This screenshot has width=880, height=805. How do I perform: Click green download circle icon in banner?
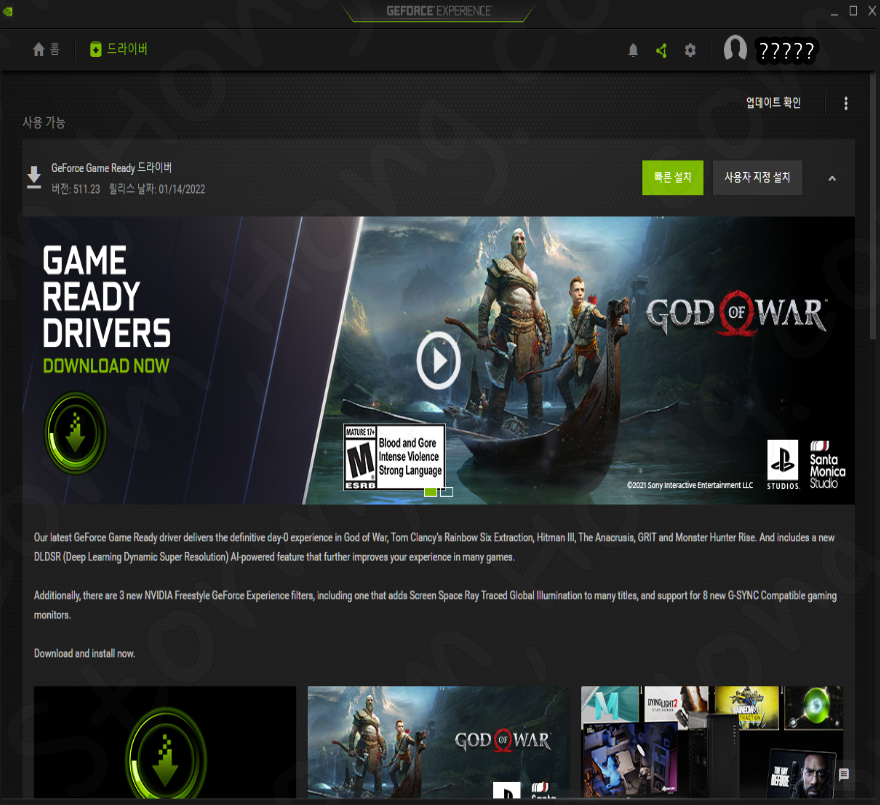75,433
